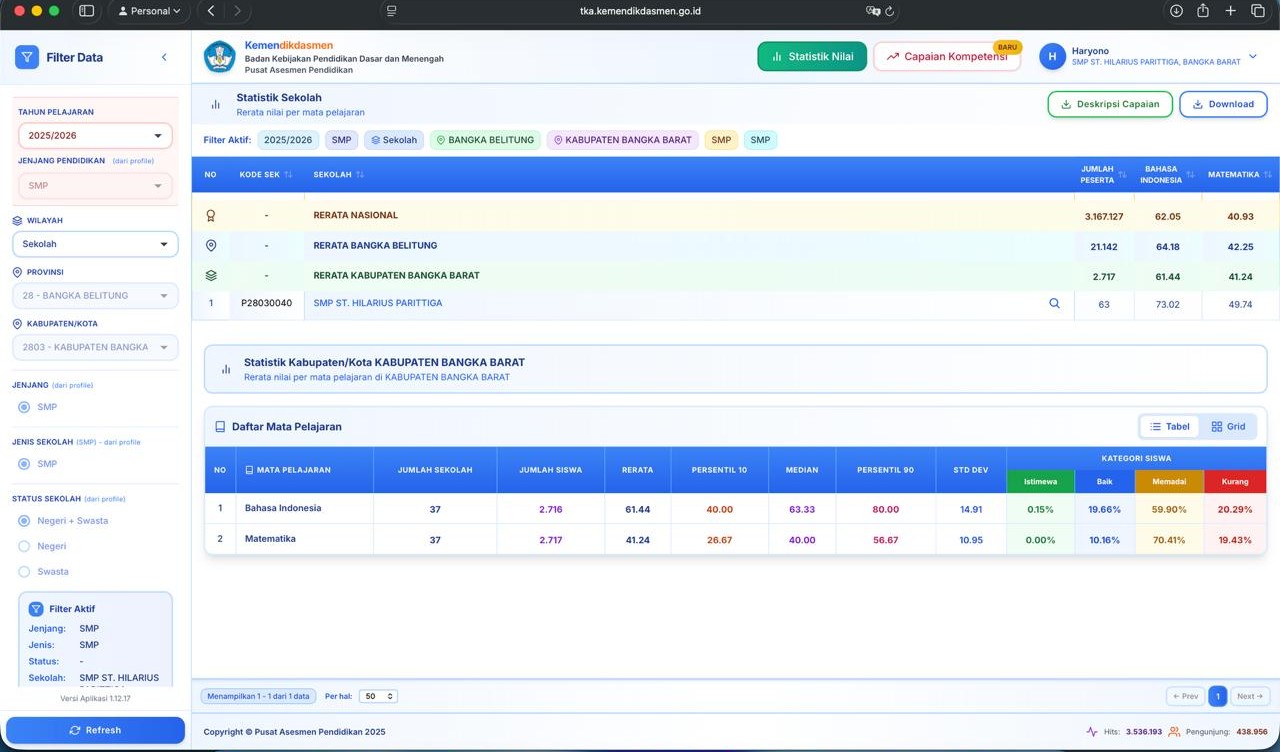Viewport: 1280px width, 752px height.
Task: Click Safari share icon
Action: 1203,11
